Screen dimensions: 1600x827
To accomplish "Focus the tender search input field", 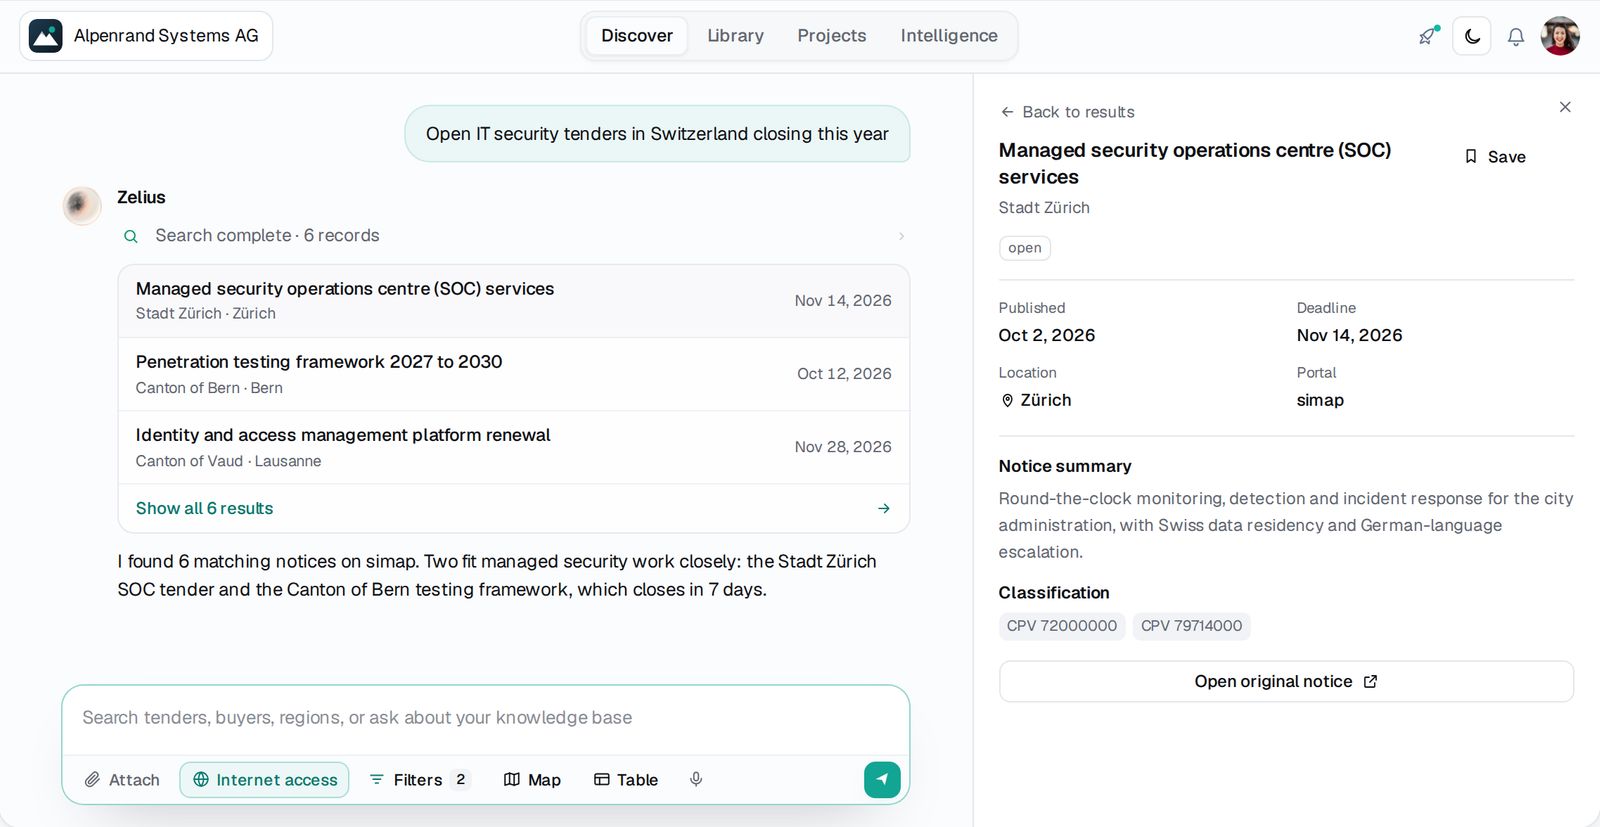I will point(486,718).
